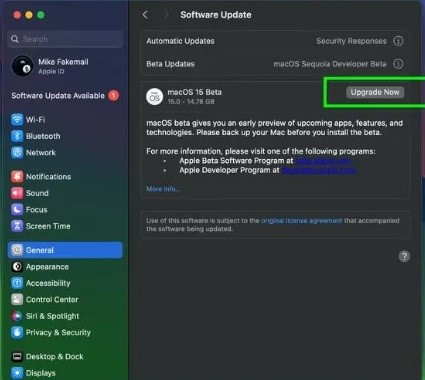Go back with the left chevron arrow
This screenshot has width=425, height=380.
click(145, 15)
